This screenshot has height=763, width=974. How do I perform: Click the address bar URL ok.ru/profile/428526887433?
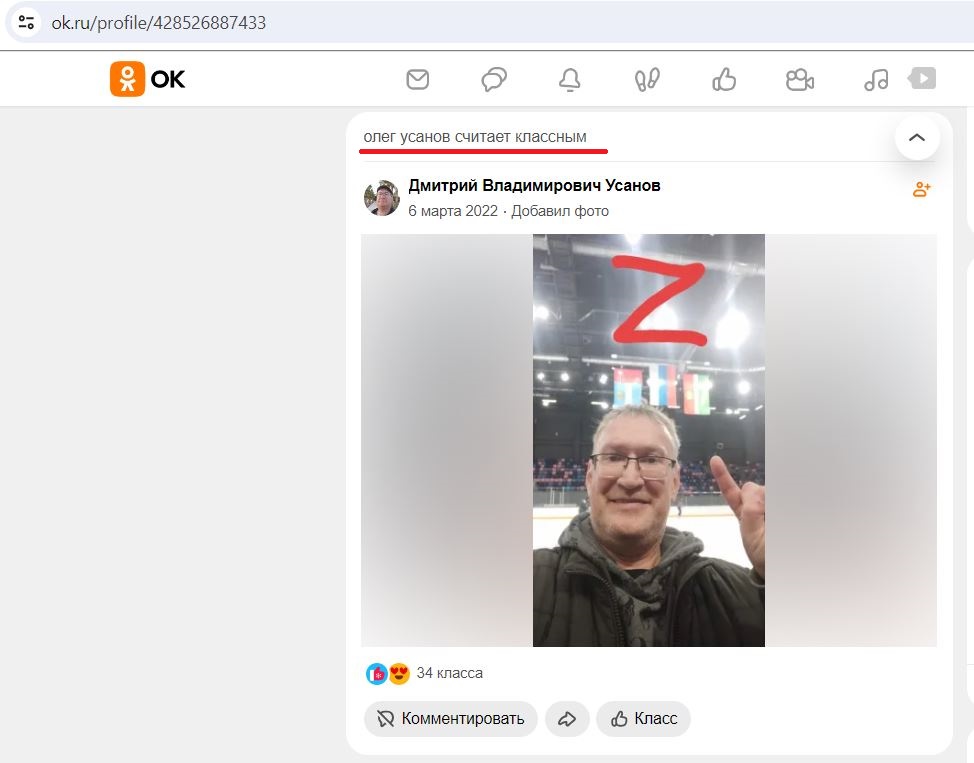click(158, 23)
